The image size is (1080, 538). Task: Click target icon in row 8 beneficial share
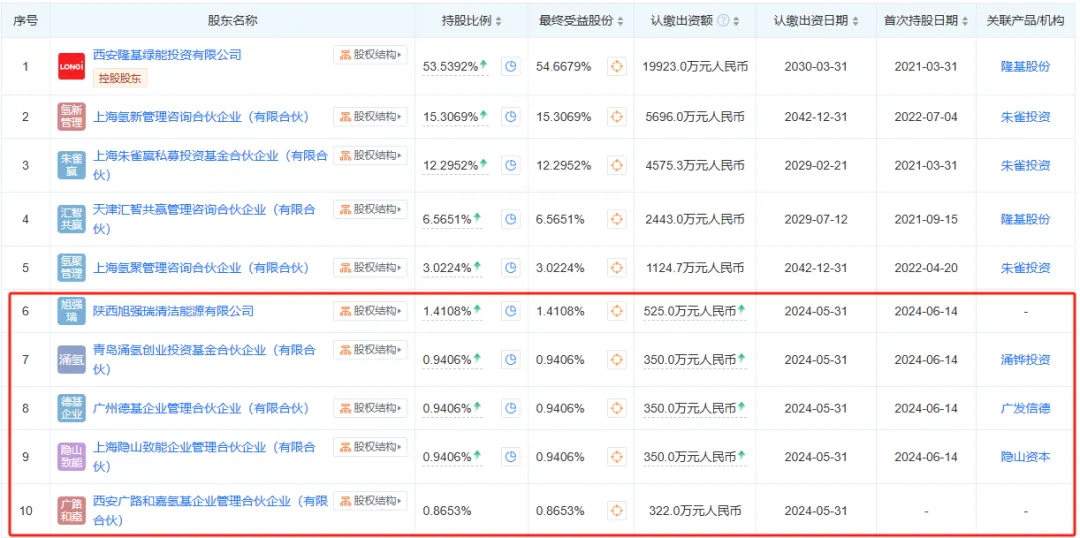coord(616,408)
